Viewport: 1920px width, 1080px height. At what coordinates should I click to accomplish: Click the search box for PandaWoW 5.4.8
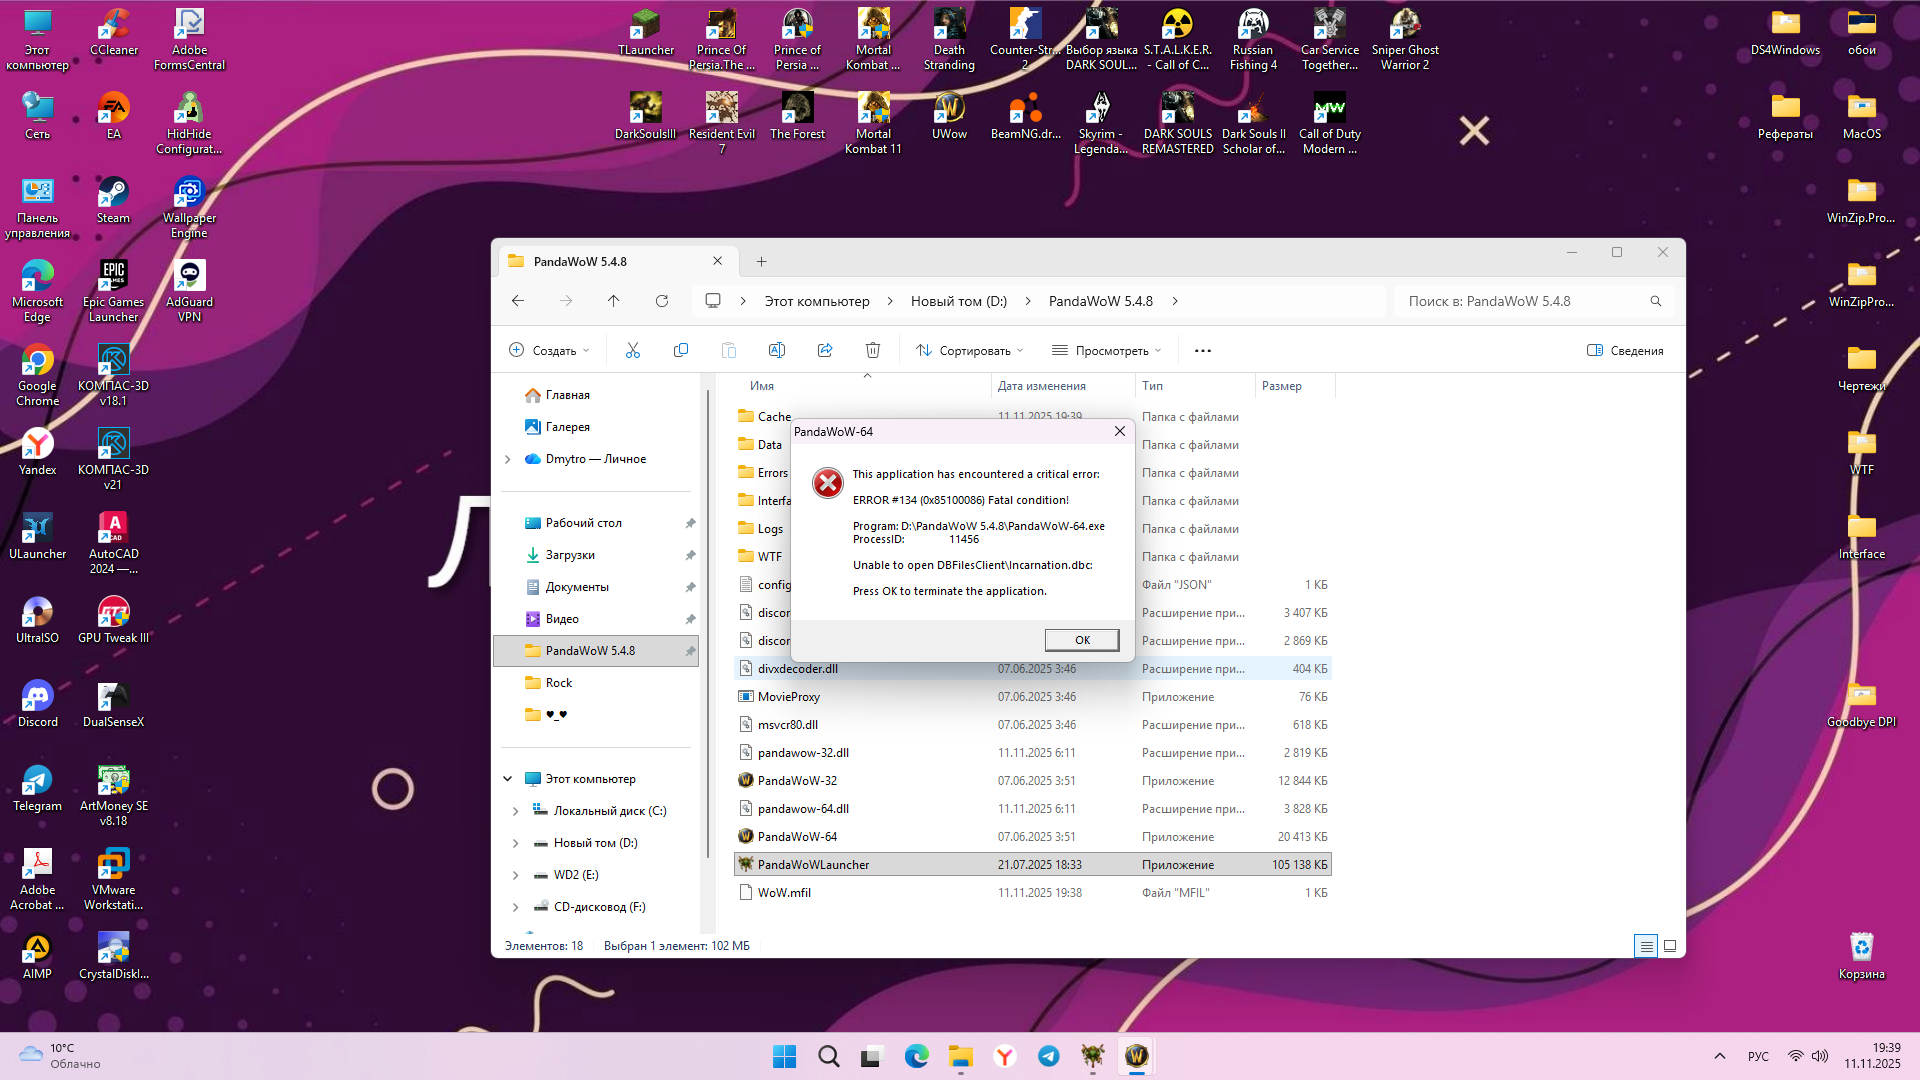tap(1520, 301)
